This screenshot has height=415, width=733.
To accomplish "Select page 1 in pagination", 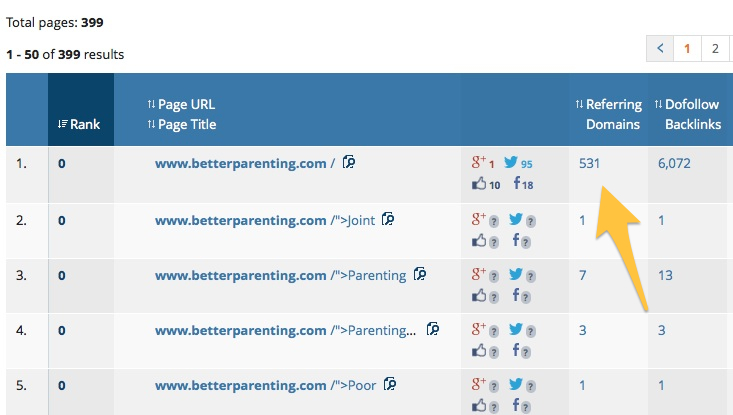I will click(x=688, y=47).
